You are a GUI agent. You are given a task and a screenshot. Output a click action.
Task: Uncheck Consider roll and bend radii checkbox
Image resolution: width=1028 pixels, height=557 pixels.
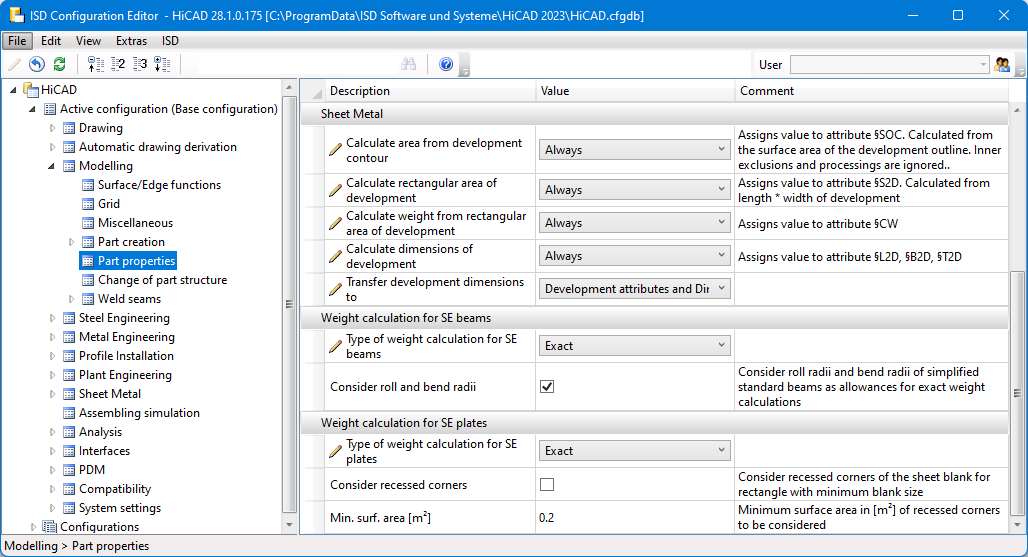coord(547,387)
